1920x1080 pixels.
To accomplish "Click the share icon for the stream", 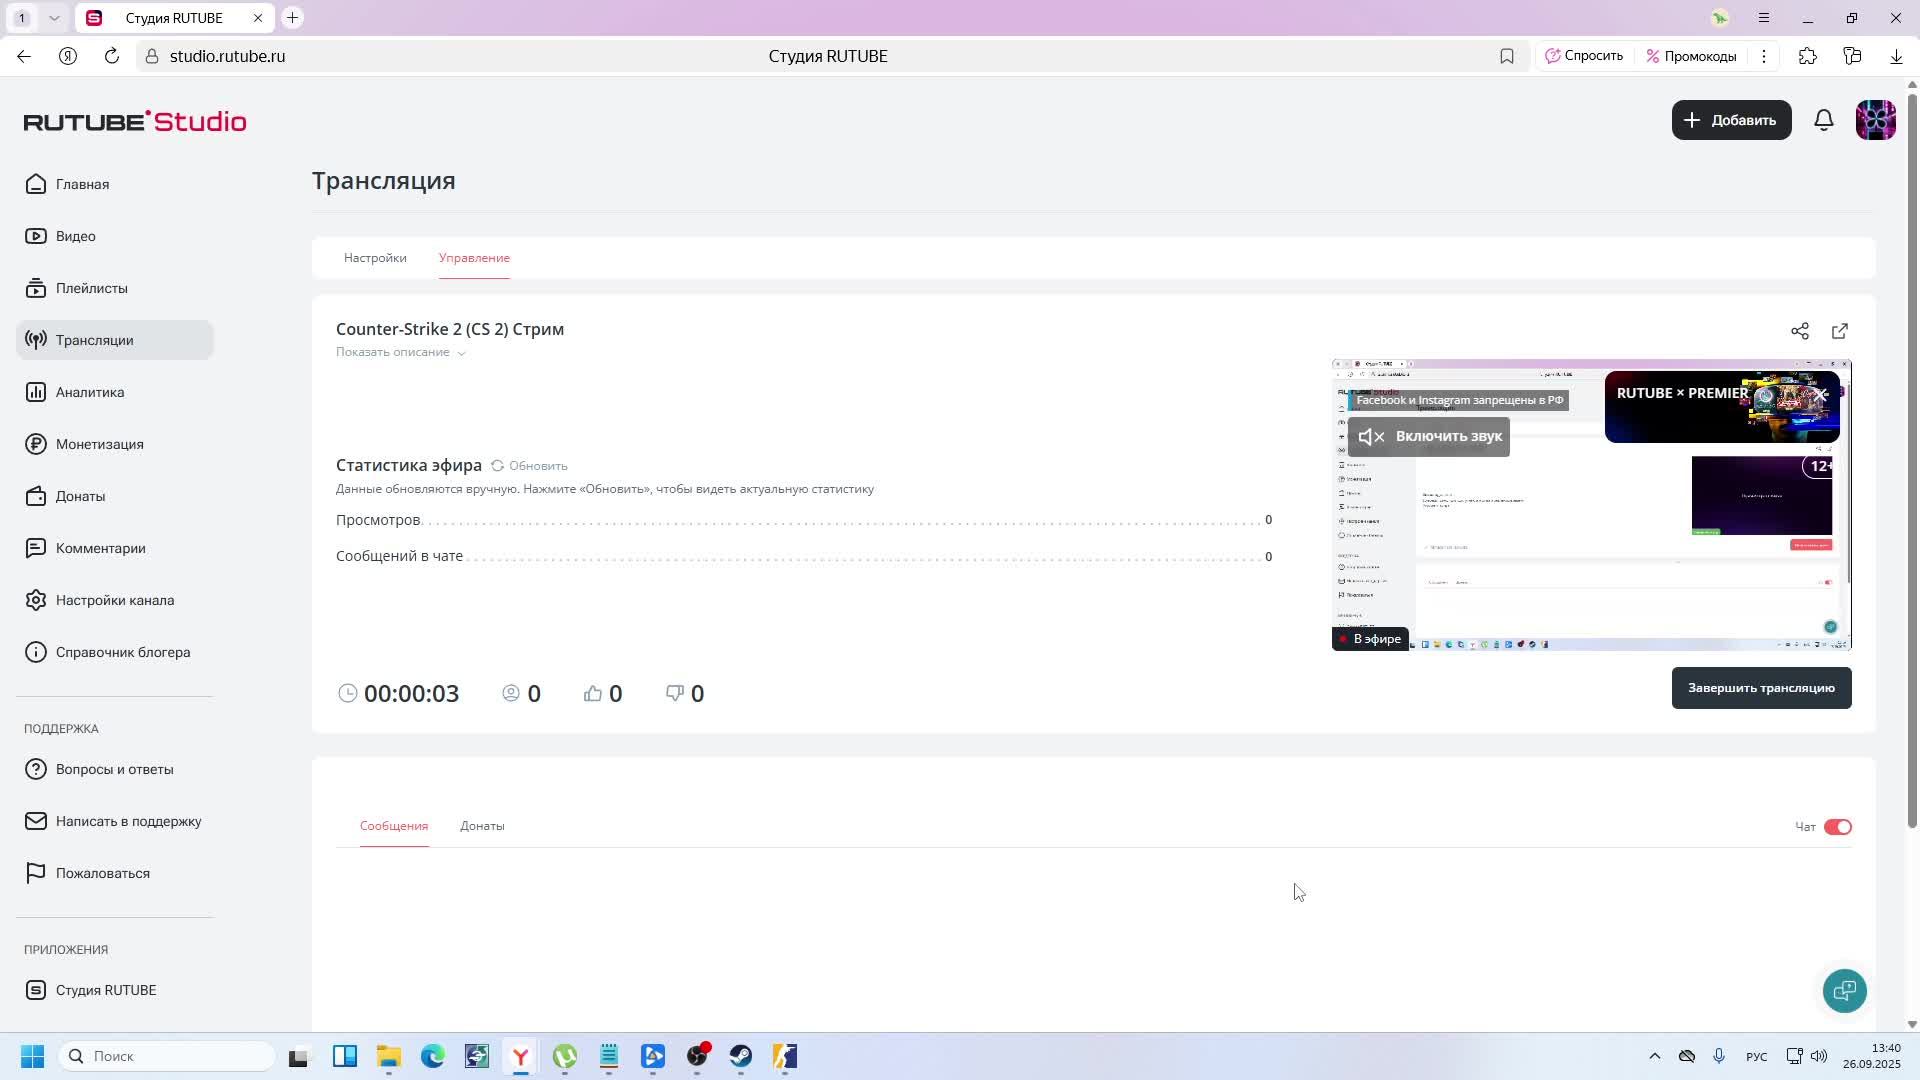I will [1800, 331].
